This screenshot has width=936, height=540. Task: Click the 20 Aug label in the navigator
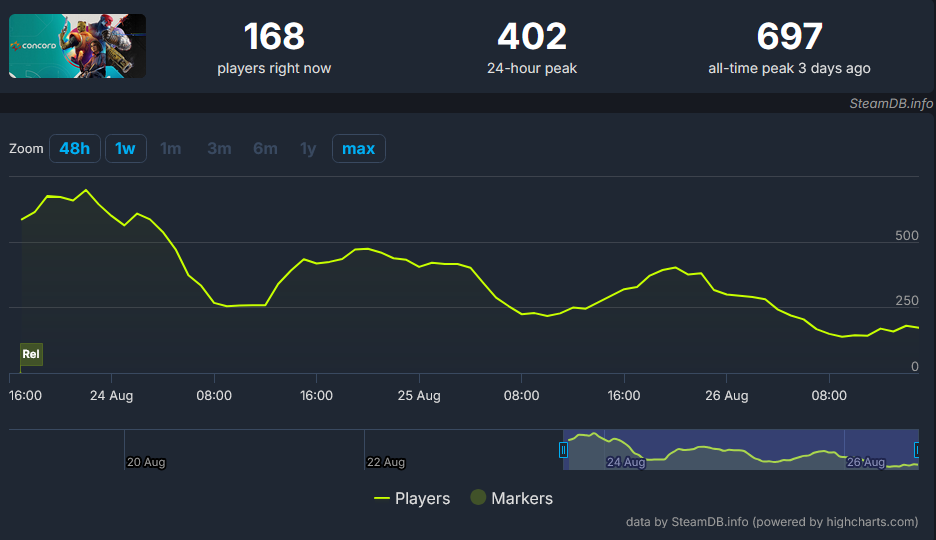click(146, 462)
